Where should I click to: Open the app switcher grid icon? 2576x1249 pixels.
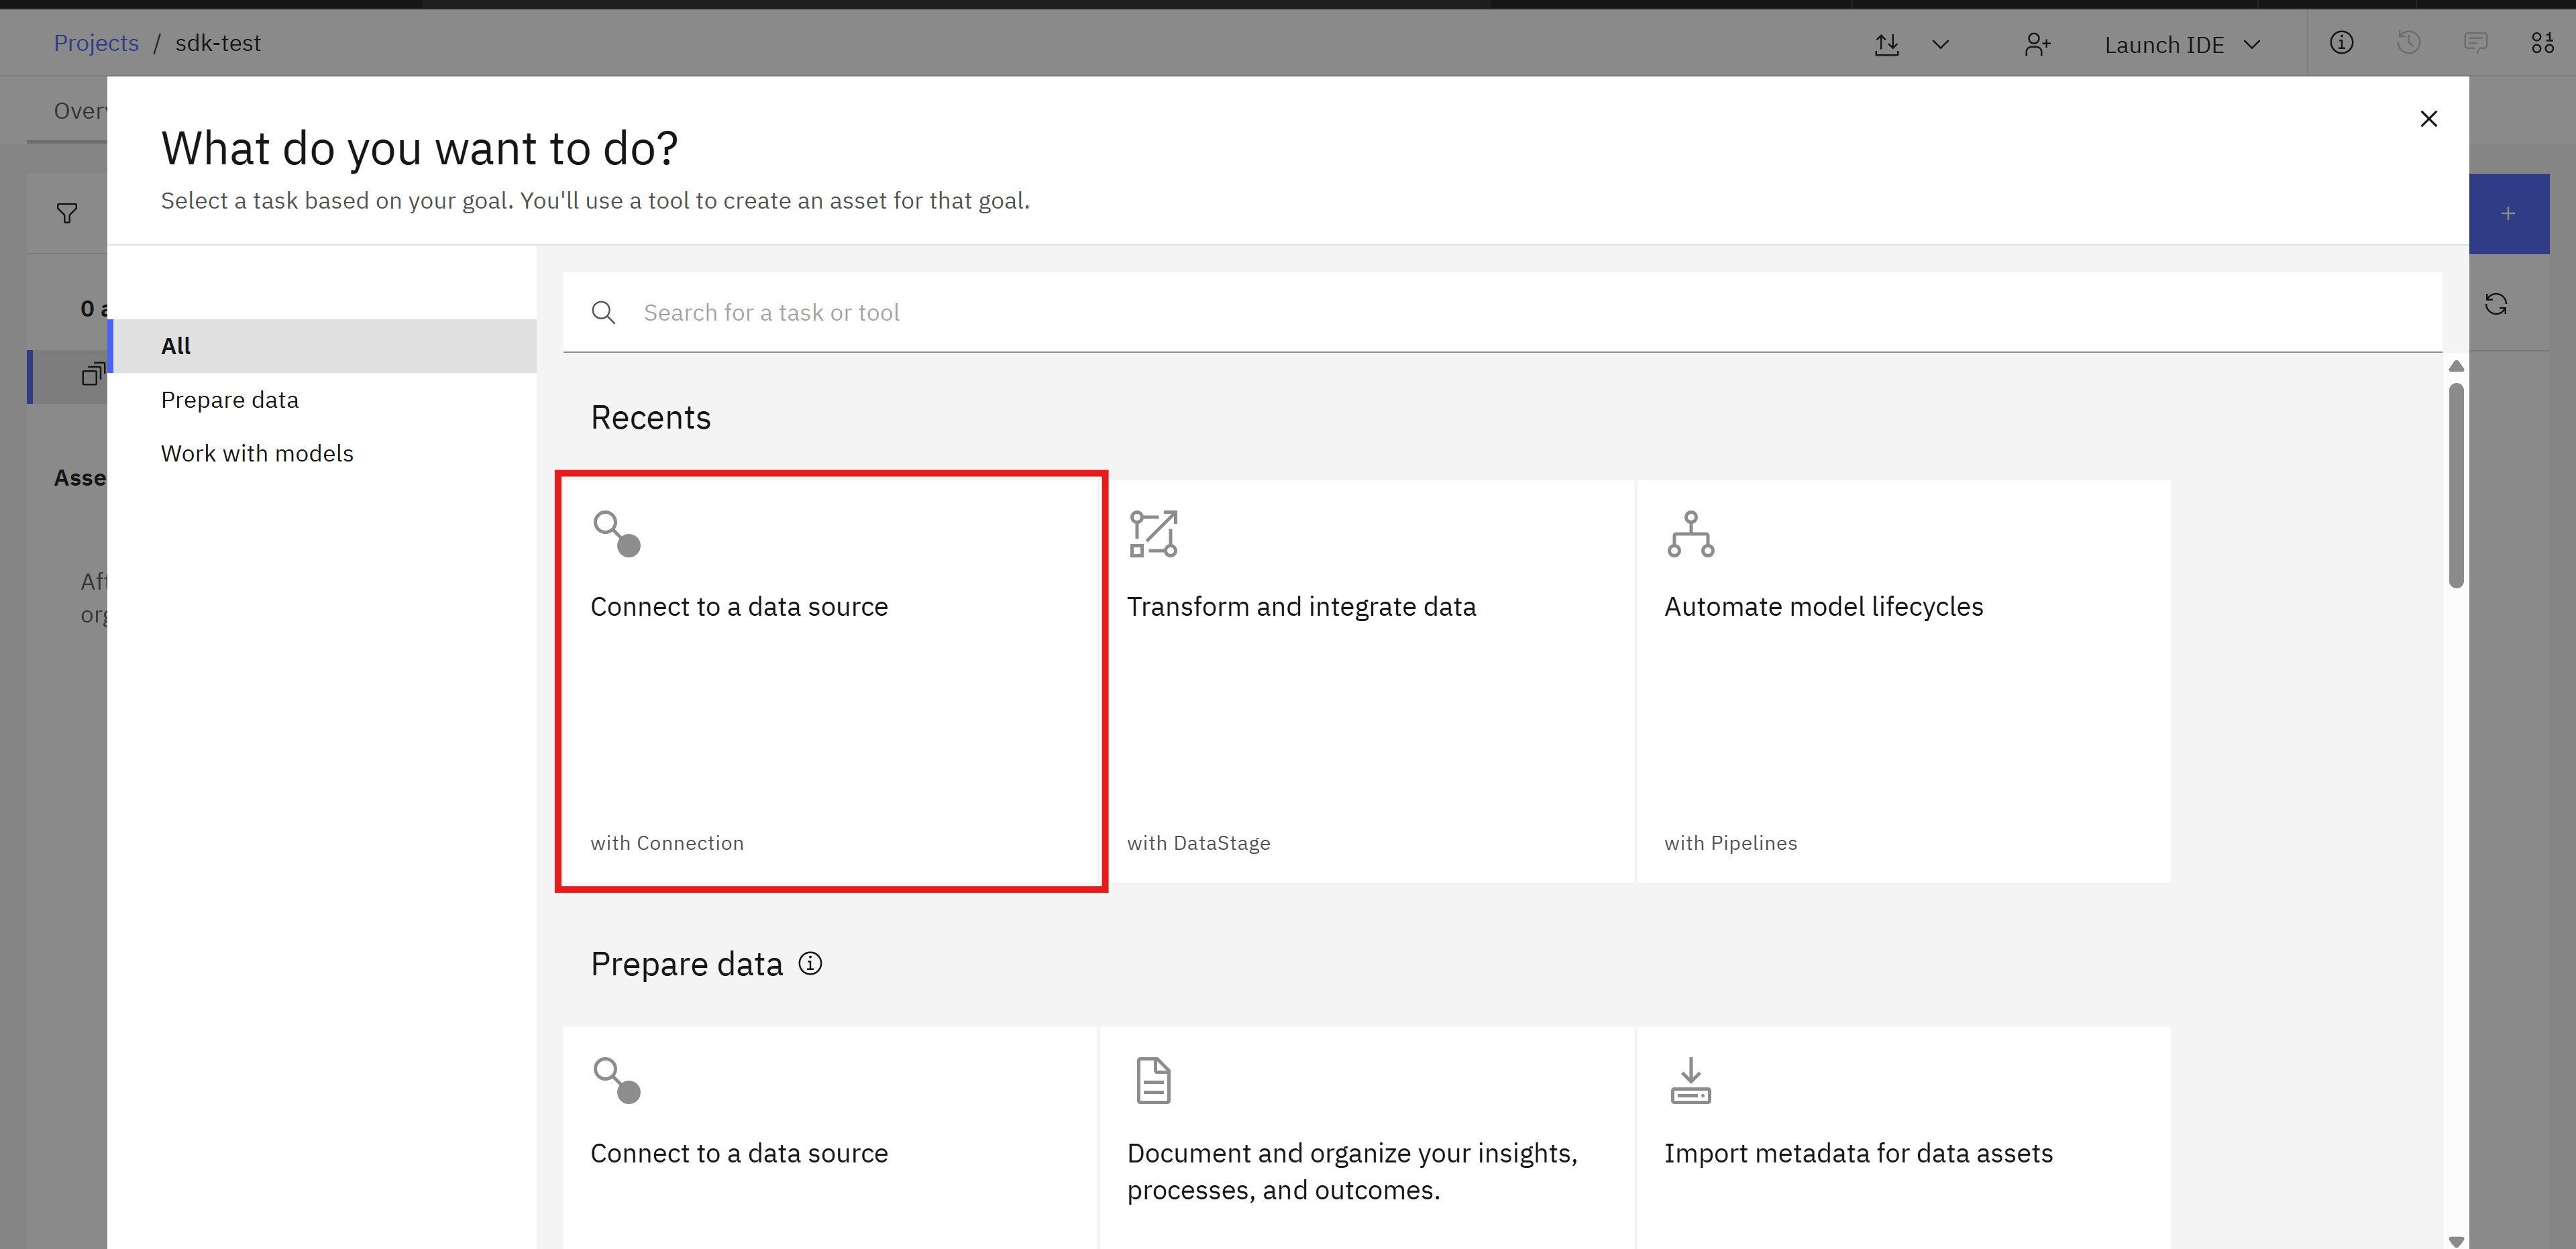pos(2542,43)
